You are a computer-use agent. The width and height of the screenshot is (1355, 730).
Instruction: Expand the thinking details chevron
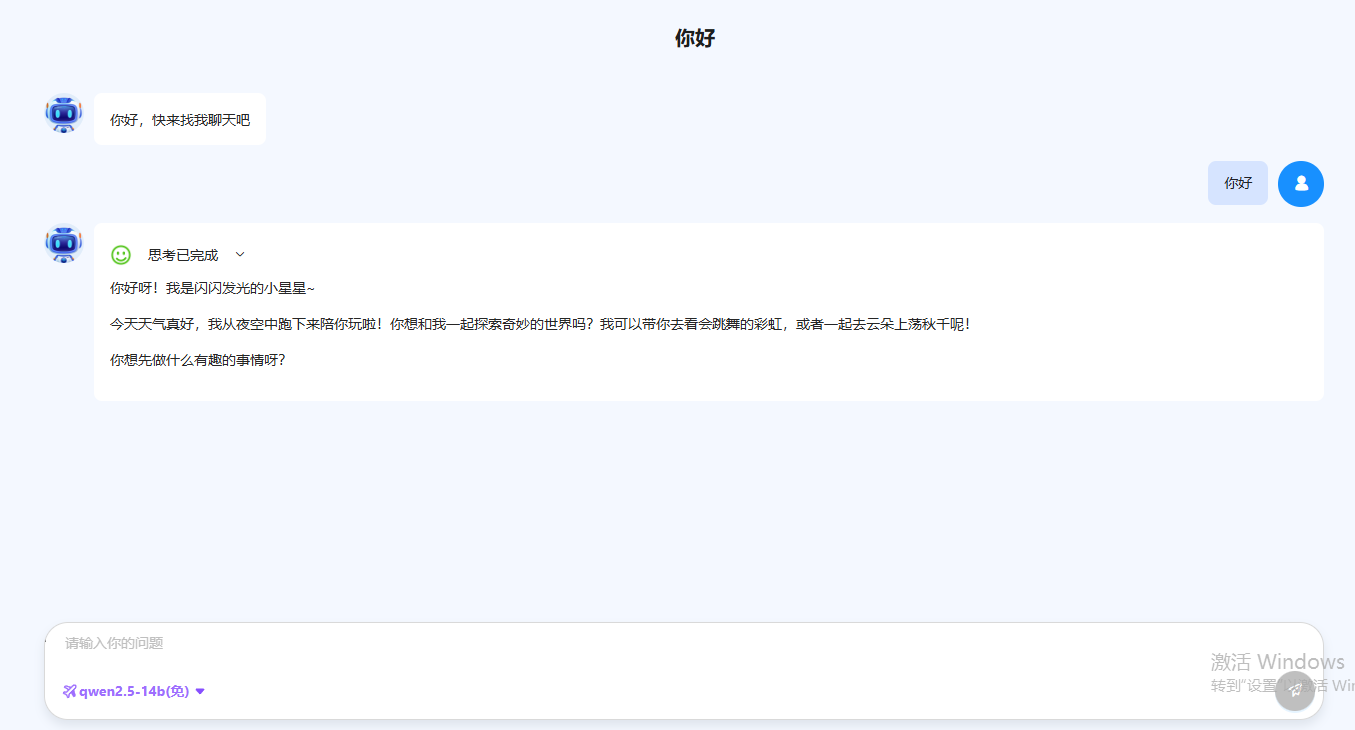[240, 255]
